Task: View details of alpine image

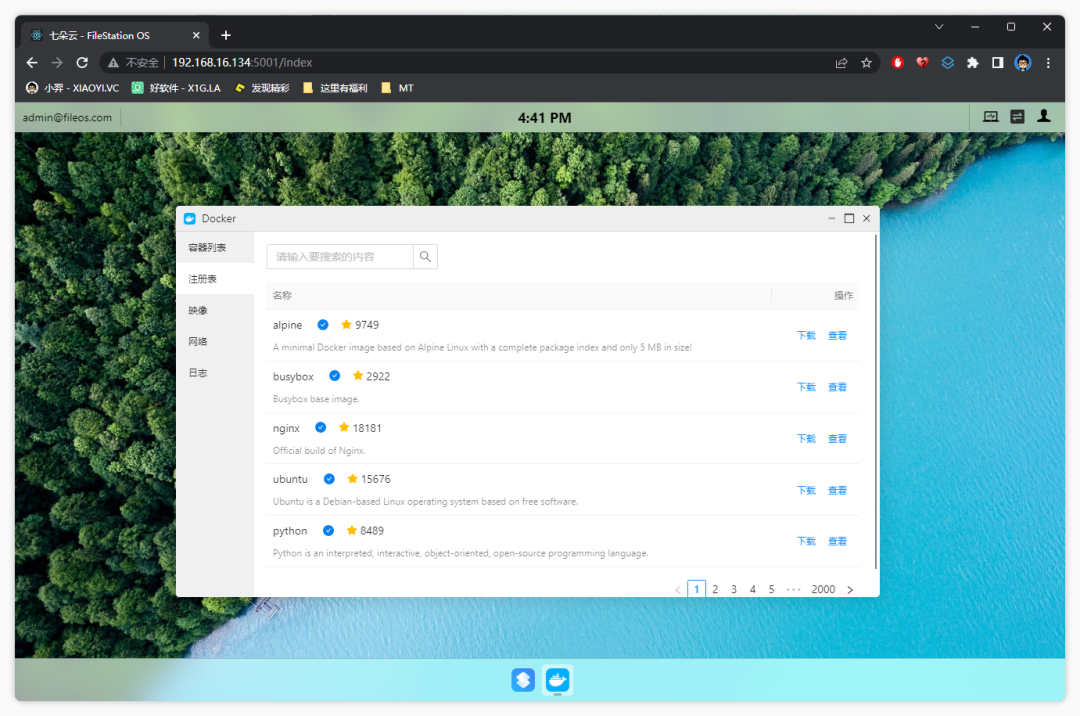Action: coord(837,335)
